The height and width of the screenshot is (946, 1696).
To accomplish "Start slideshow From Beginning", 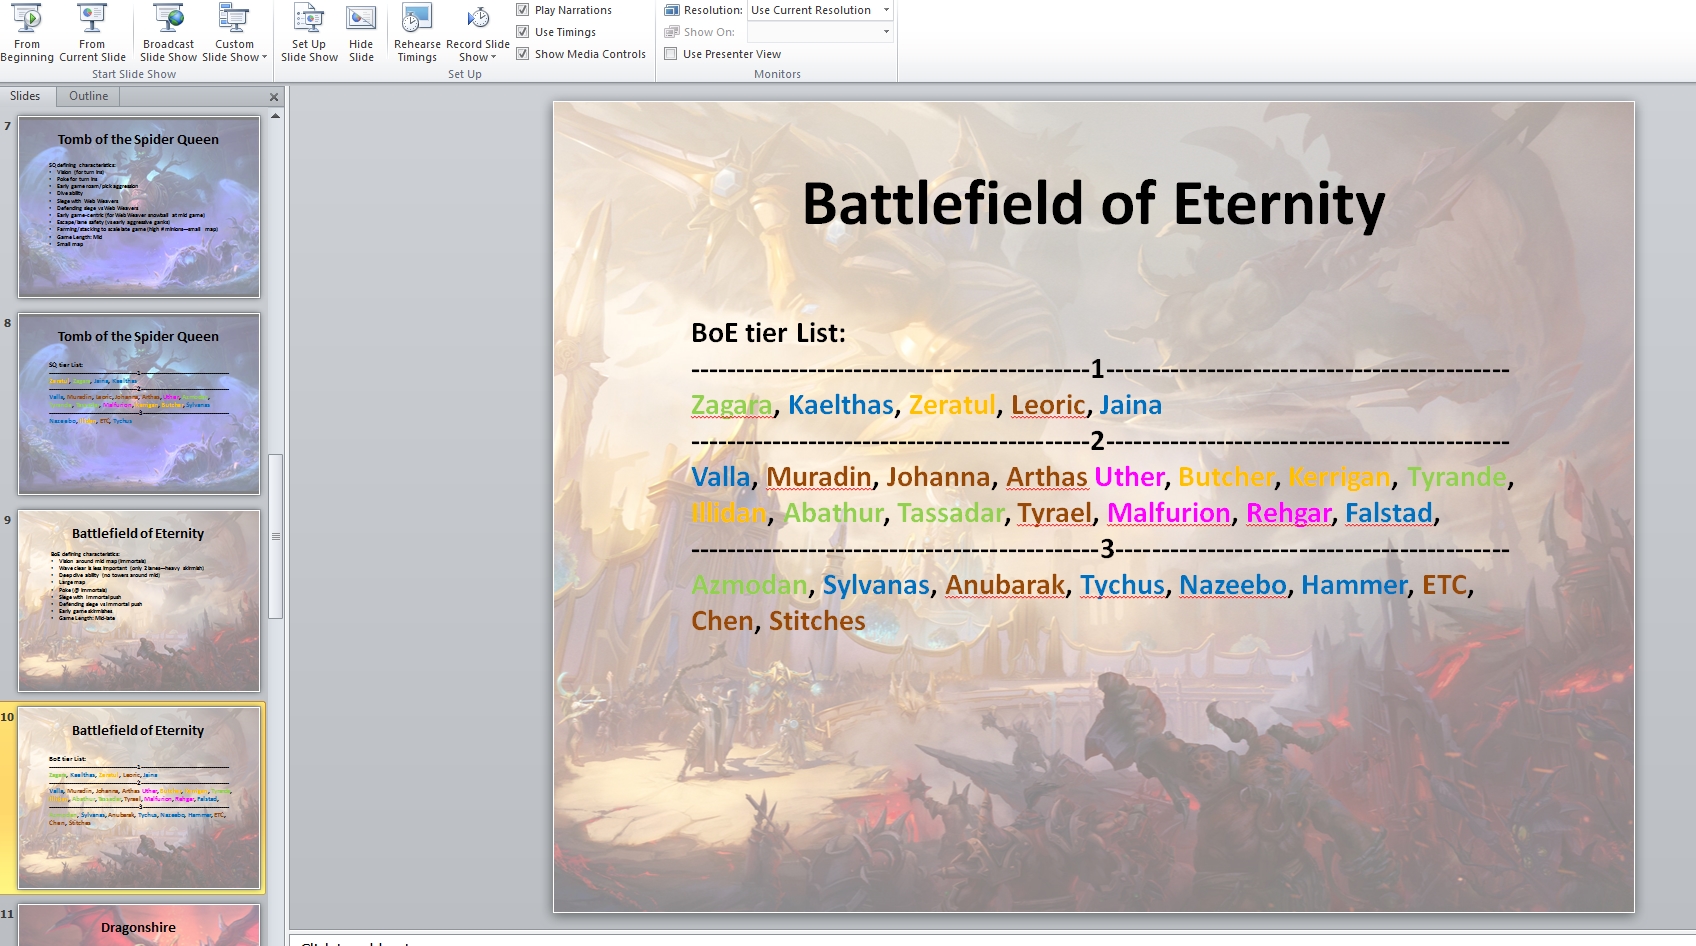I will 27,33.
